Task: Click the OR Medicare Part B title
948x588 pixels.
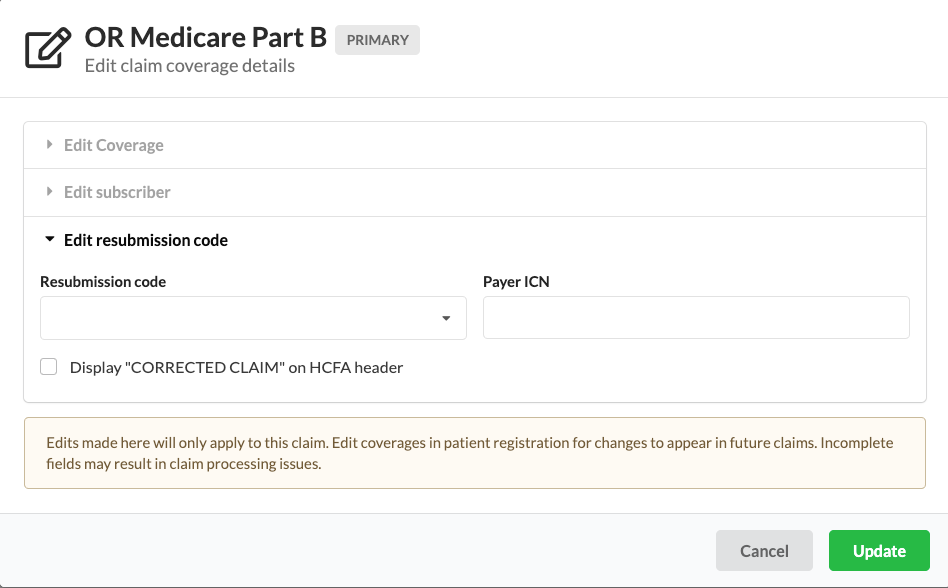Action: [x=205, y=38]
